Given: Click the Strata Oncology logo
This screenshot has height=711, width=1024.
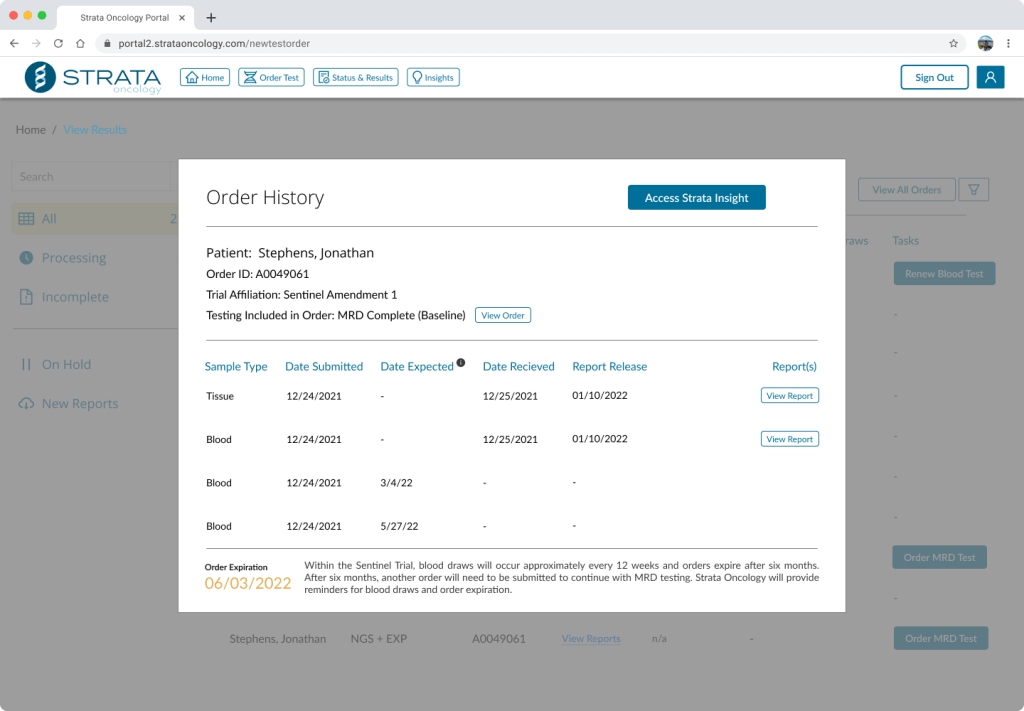Looking at the screenshot, I should [x=92, y=78].
